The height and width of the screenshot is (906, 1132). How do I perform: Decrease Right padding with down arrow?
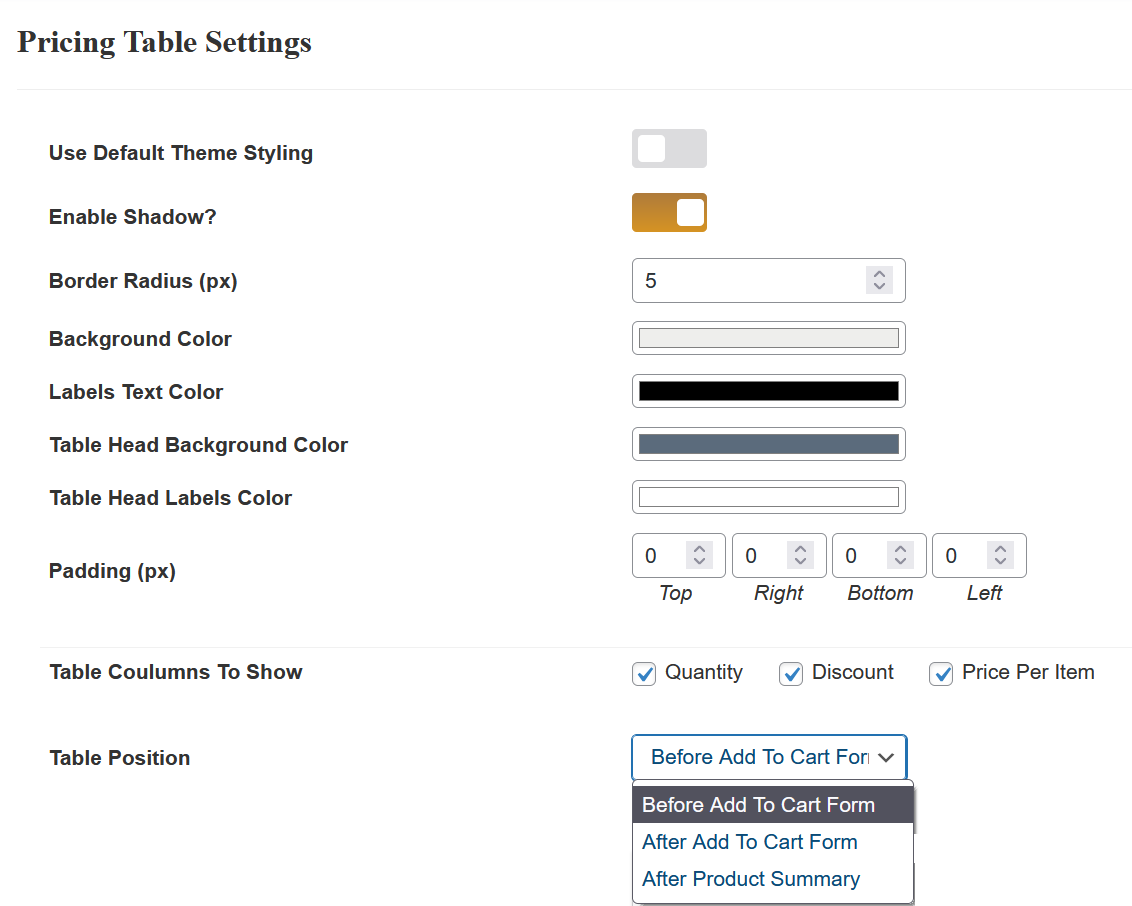tap(800, 562)
